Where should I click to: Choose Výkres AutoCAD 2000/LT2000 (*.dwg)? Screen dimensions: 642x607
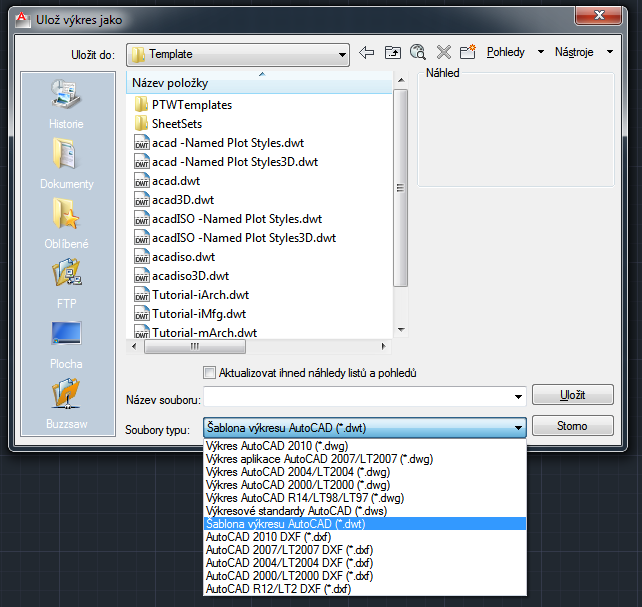(x=364, y=485)
